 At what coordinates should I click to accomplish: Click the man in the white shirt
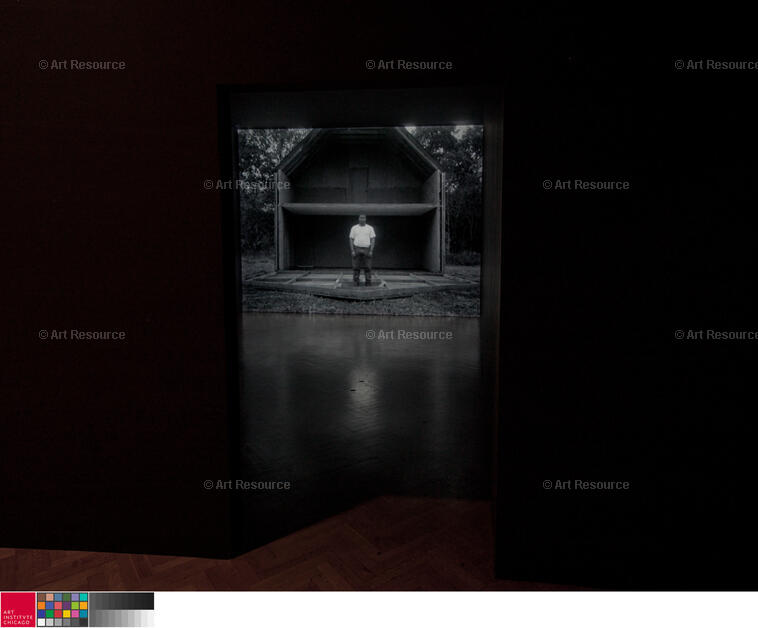coord(362,249)
